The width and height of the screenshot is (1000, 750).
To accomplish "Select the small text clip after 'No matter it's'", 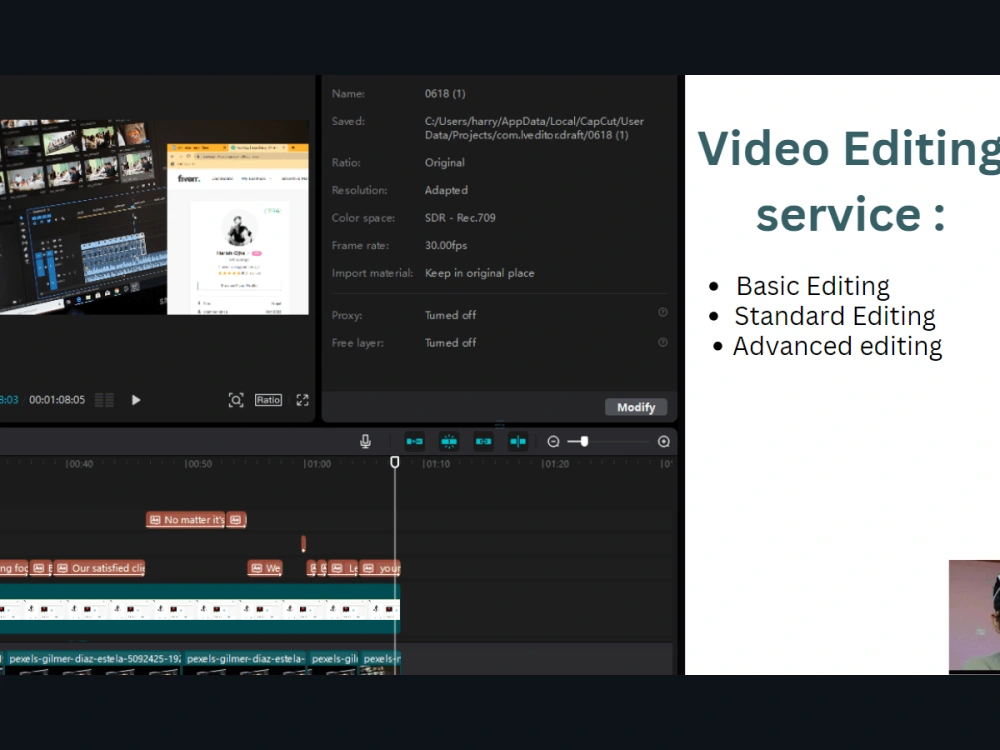I will [x=237, y=520].
